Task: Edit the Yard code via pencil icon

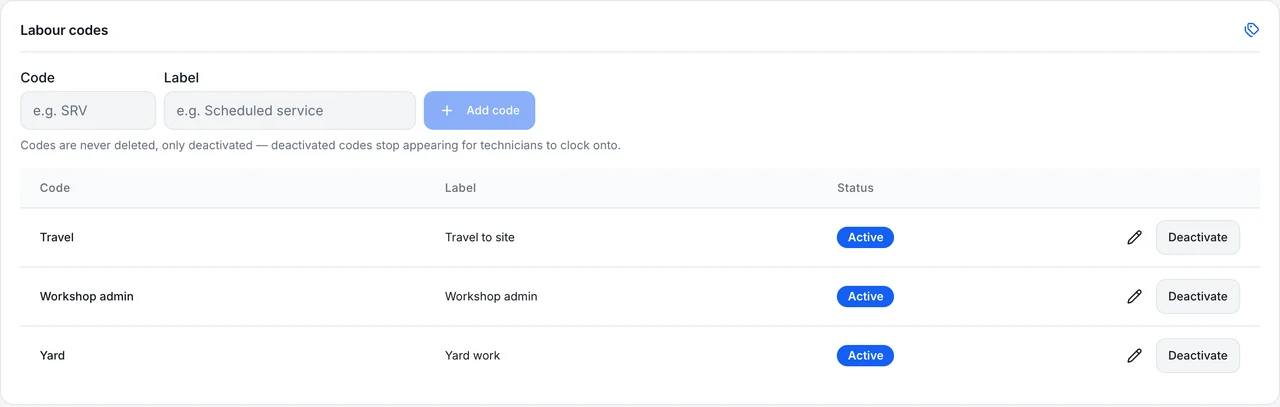Action: 1134,356
